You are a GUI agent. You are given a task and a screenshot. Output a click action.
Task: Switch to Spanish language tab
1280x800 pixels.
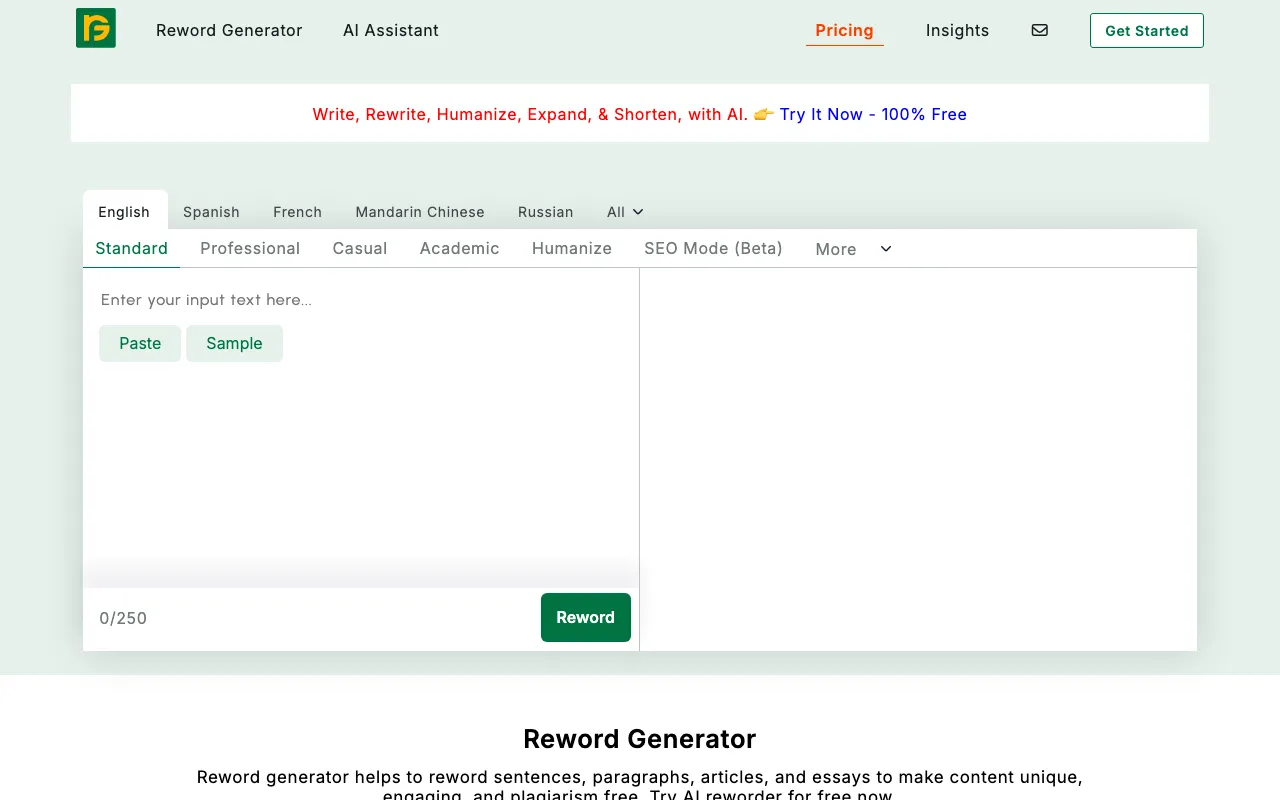tap(211, 212)
